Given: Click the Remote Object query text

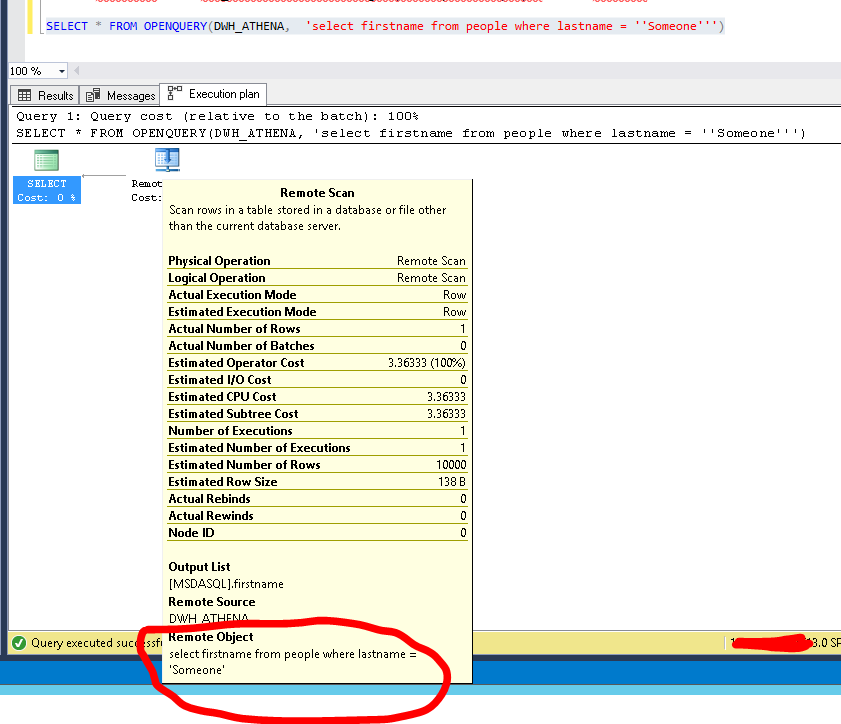Looking at the screenshot, I should pyautogui.click(x=292, y=662).
